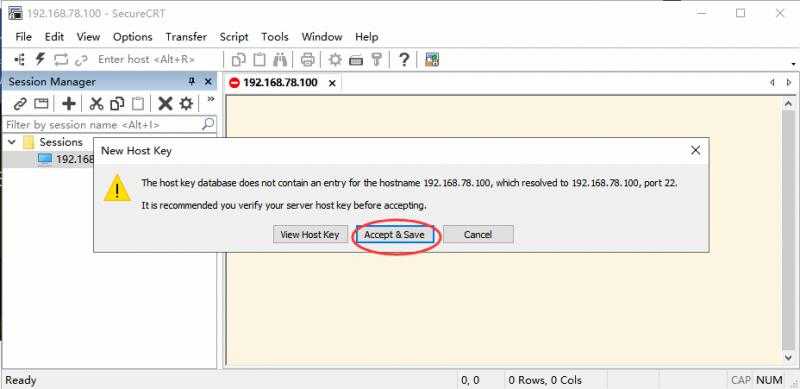The height and width of the screenshot is (389, 800).
Task: Open Properties gear in Session Manager toolbar
Action: pyautogui.click(x=186, y=104)
